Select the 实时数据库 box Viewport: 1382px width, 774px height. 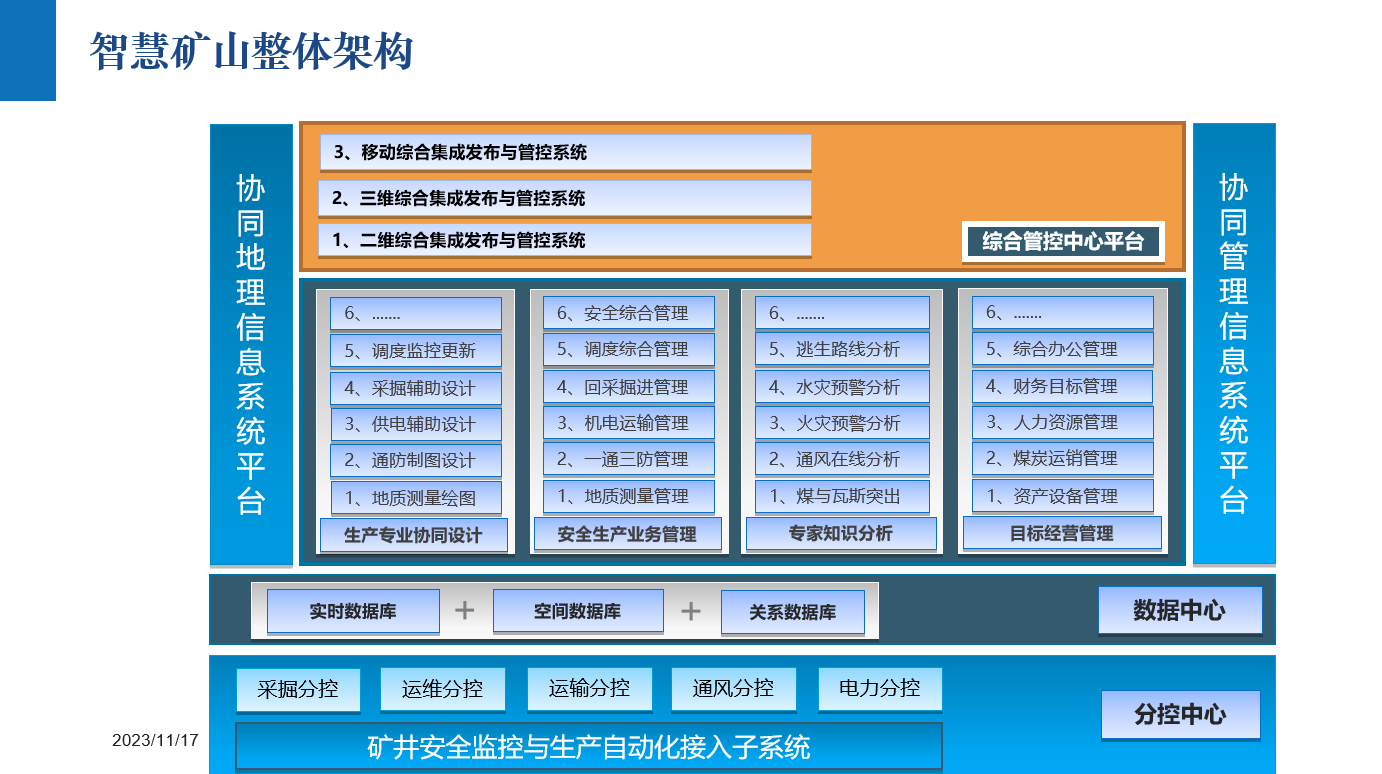[353, 611]
